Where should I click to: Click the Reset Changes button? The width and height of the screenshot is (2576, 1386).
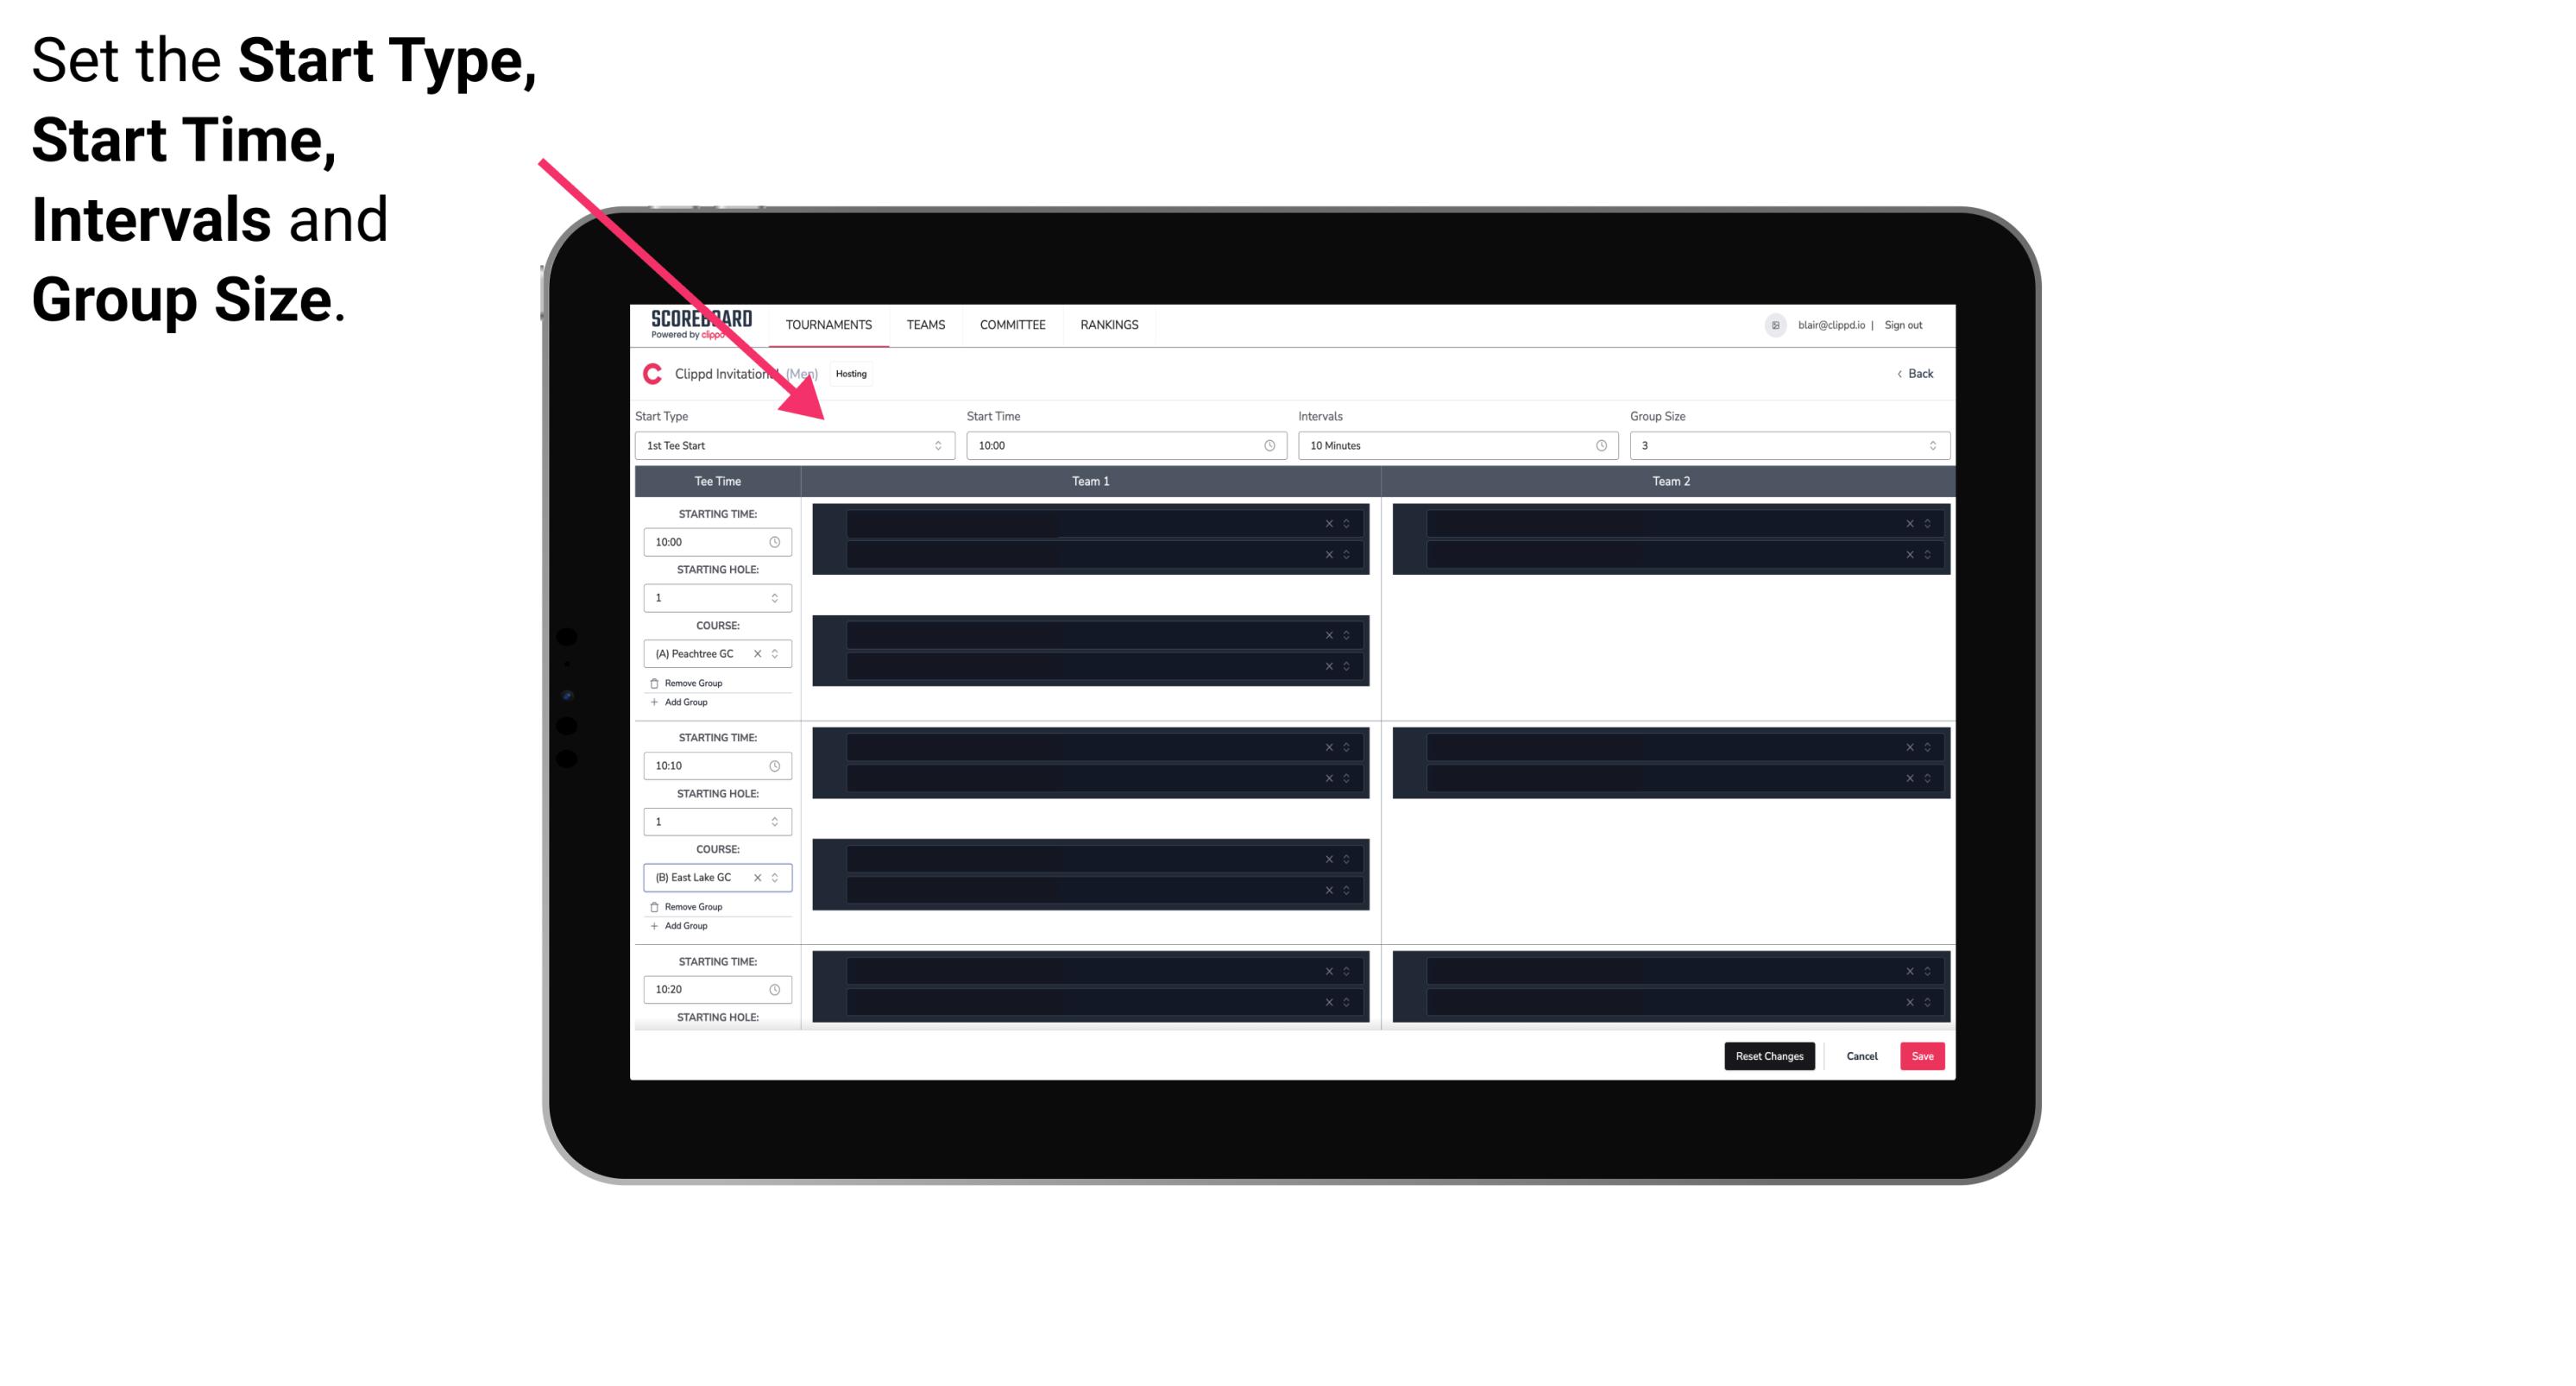[1769, 1055]
